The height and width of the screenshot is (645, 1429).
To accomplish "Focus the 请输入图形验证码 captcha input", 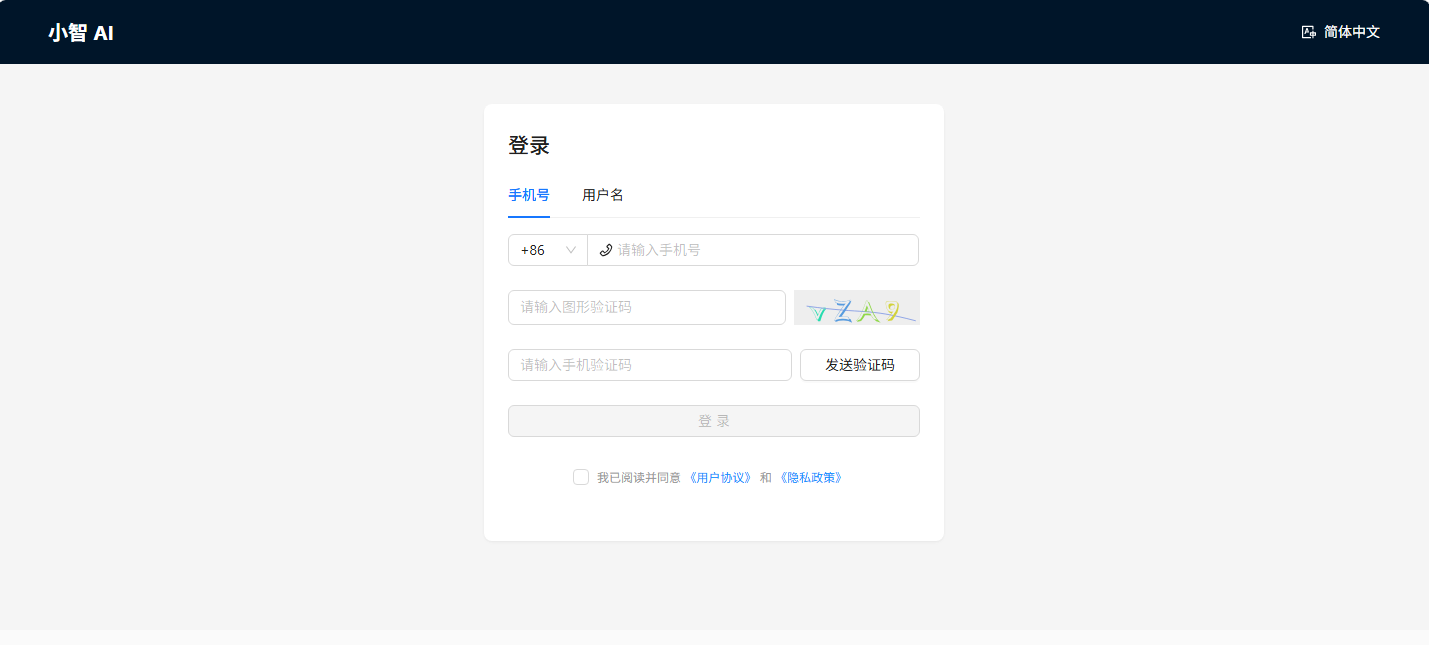I will 646,307.
